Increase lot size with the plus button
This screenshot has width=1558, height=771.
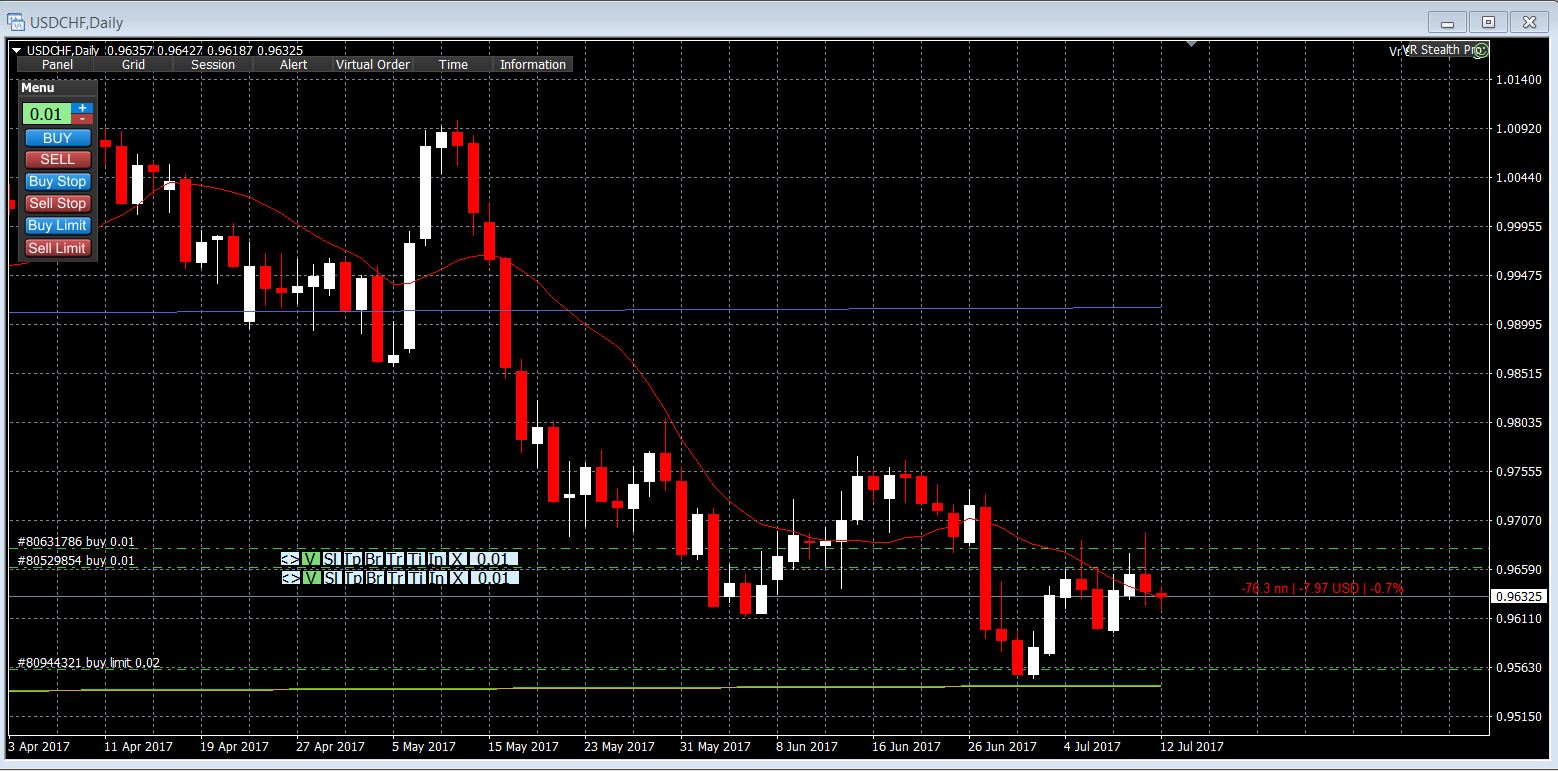(82, 107)
